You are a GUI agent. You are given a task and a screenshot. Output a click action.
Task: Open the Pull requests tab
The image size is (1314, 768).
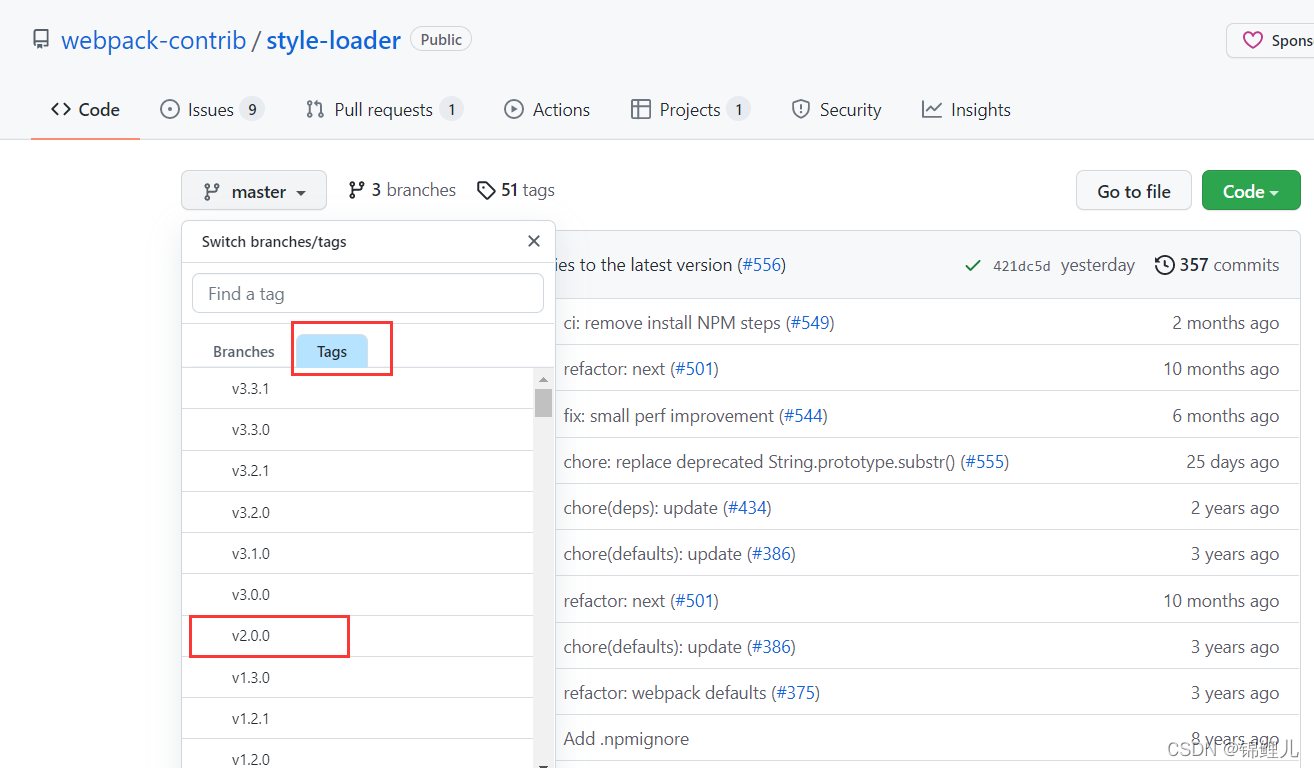click(384, 110)
